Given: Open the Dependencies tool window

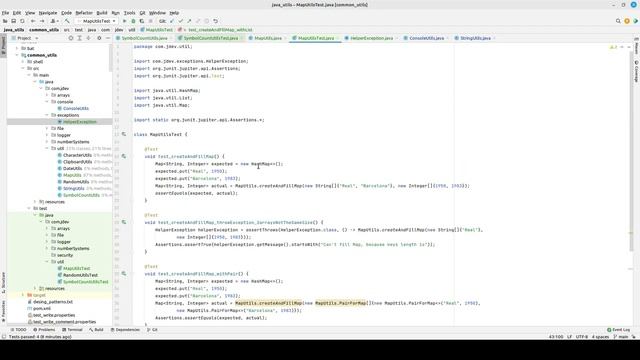Looking at the screenshot, I should (125, 330).
